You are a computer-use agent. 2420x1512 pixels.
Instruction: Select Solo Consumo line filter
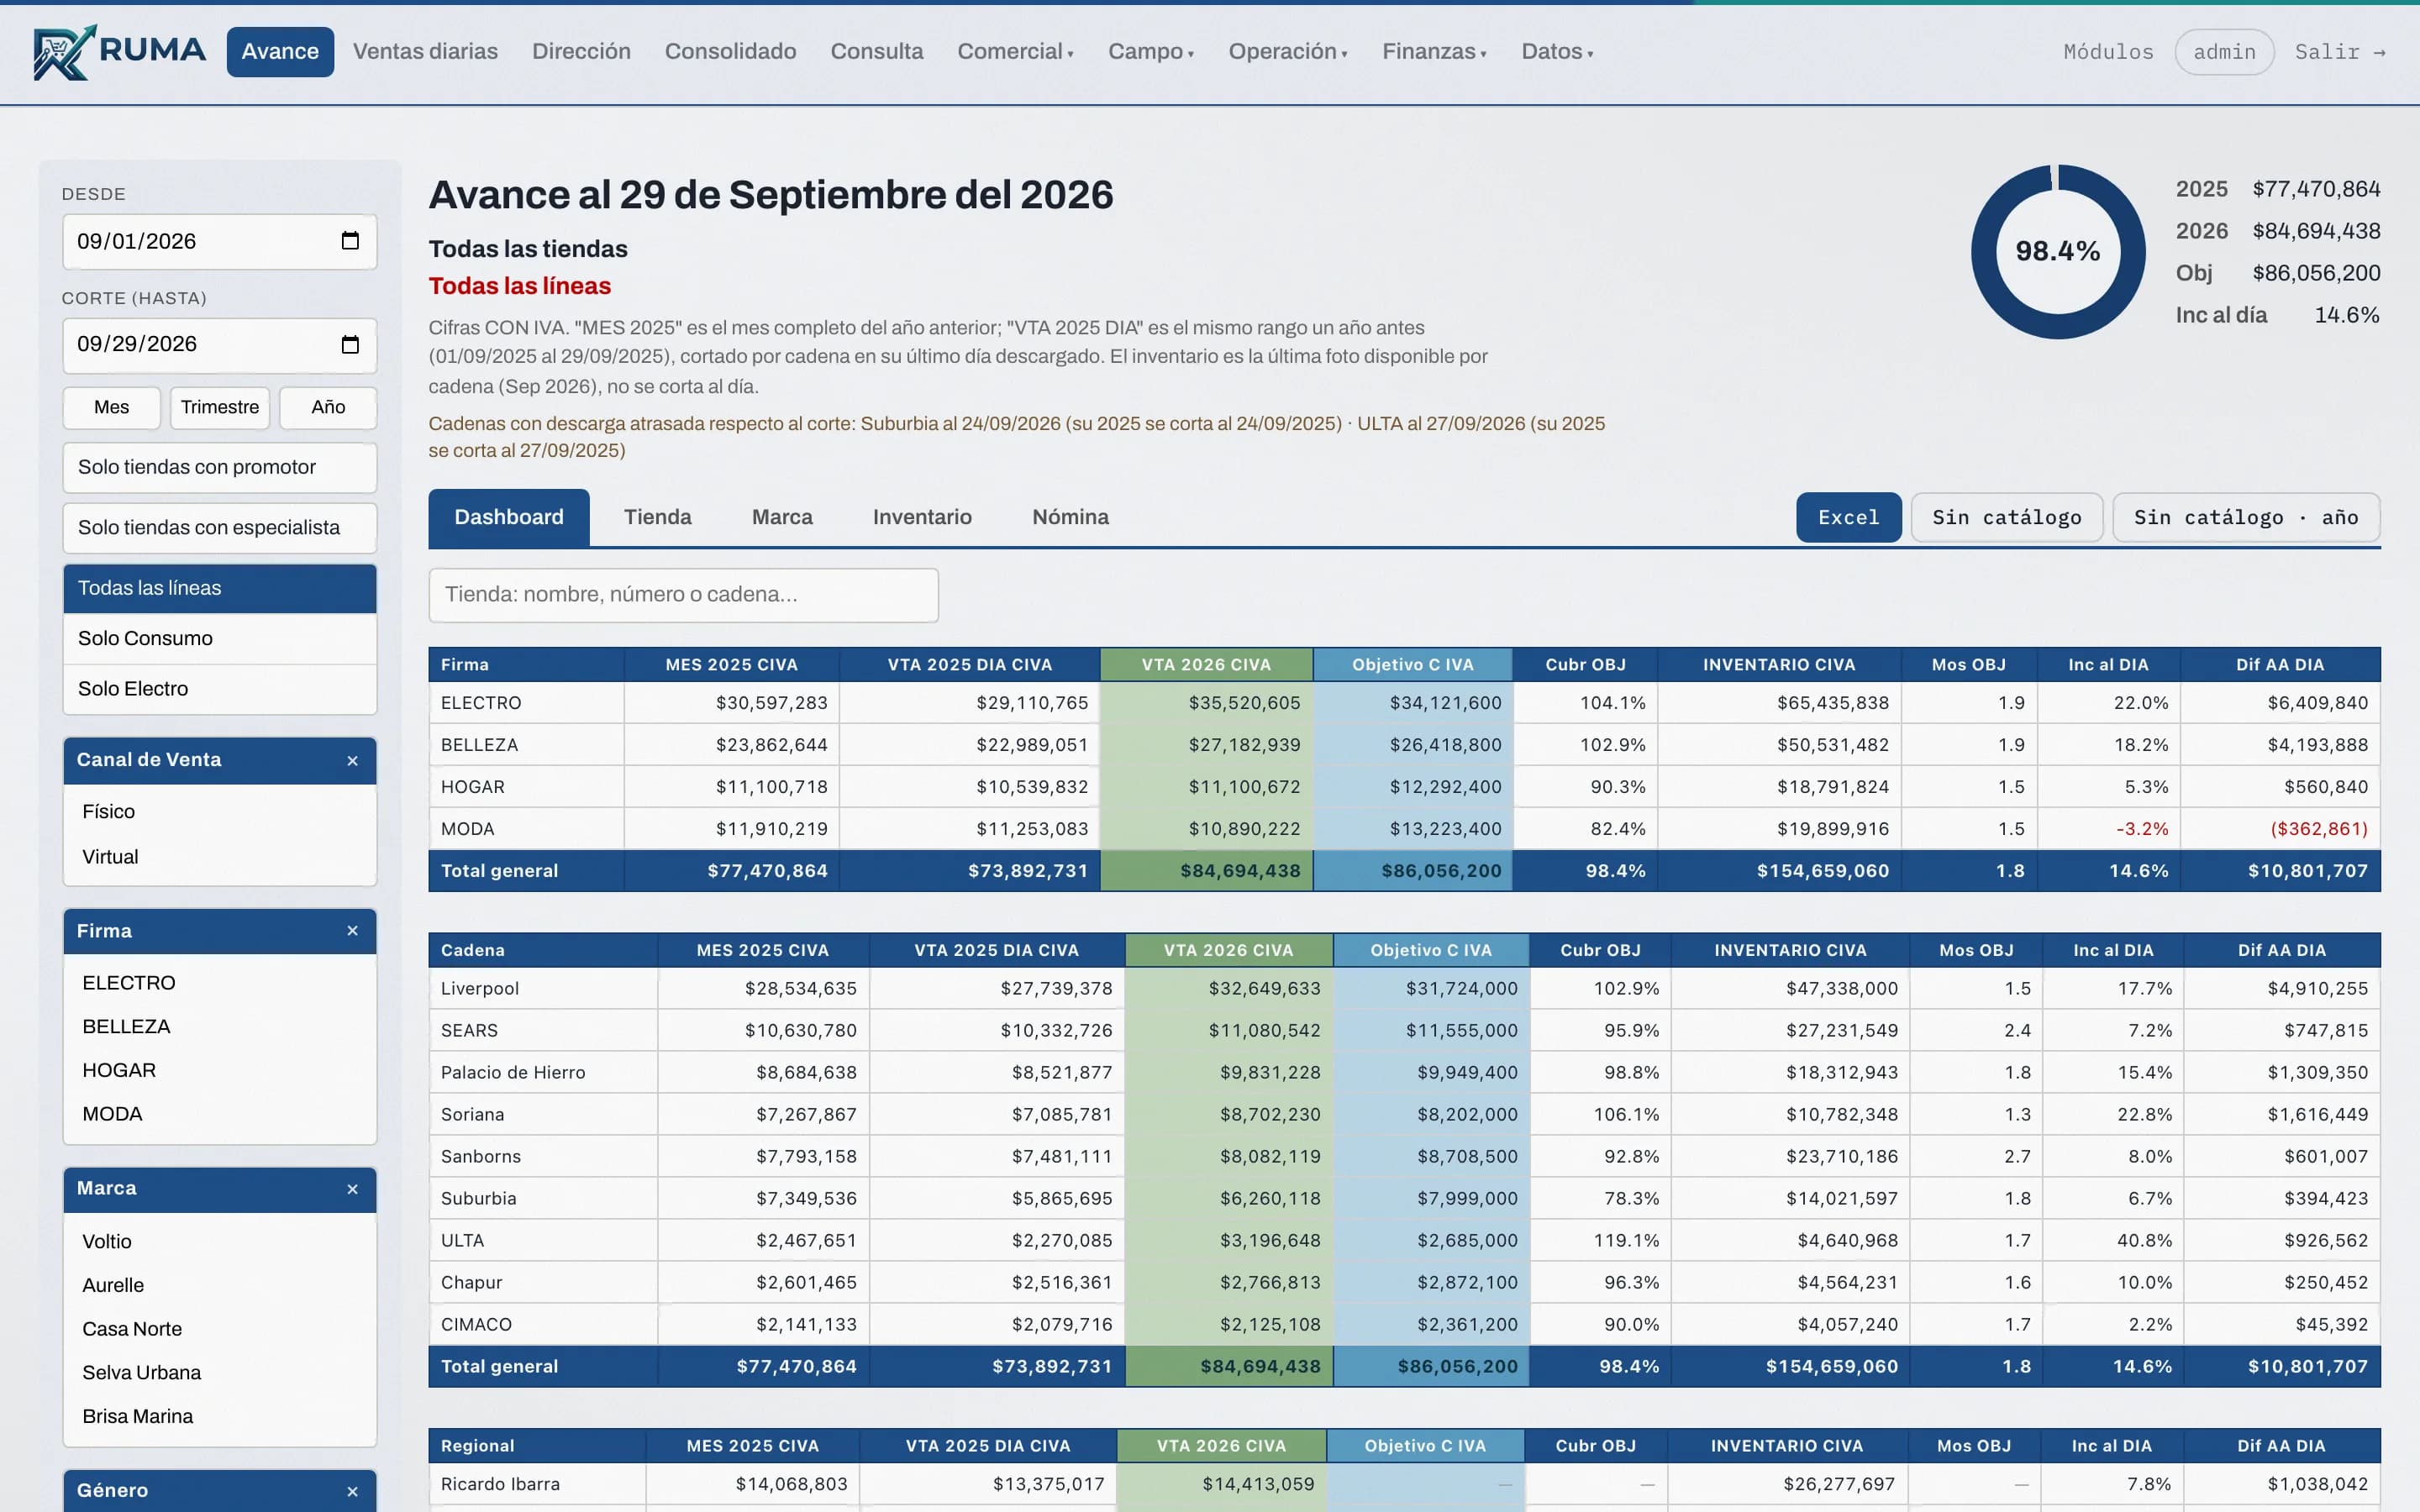pyautogui.click(x=220, y=638)
